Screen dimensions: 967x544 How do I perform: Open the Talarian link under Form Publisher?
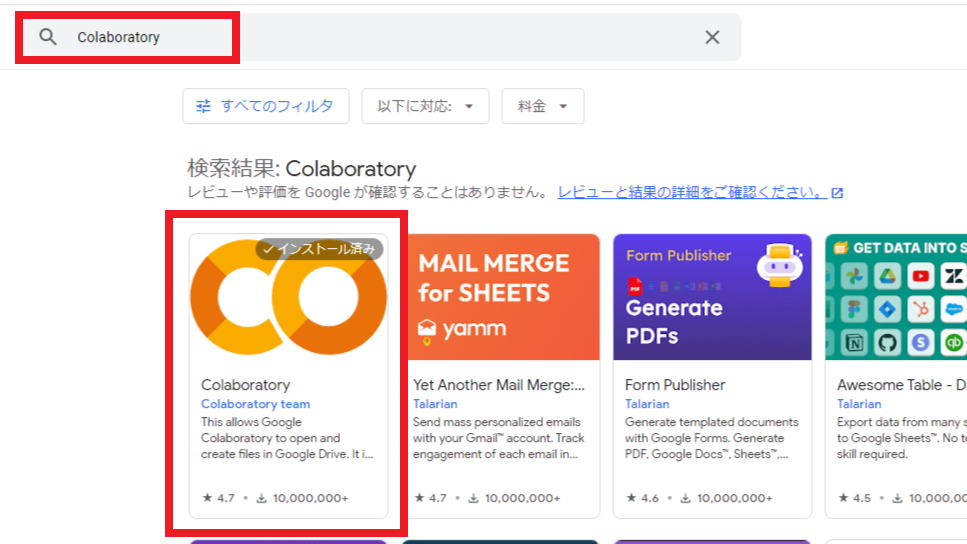[x=647, y=404]
